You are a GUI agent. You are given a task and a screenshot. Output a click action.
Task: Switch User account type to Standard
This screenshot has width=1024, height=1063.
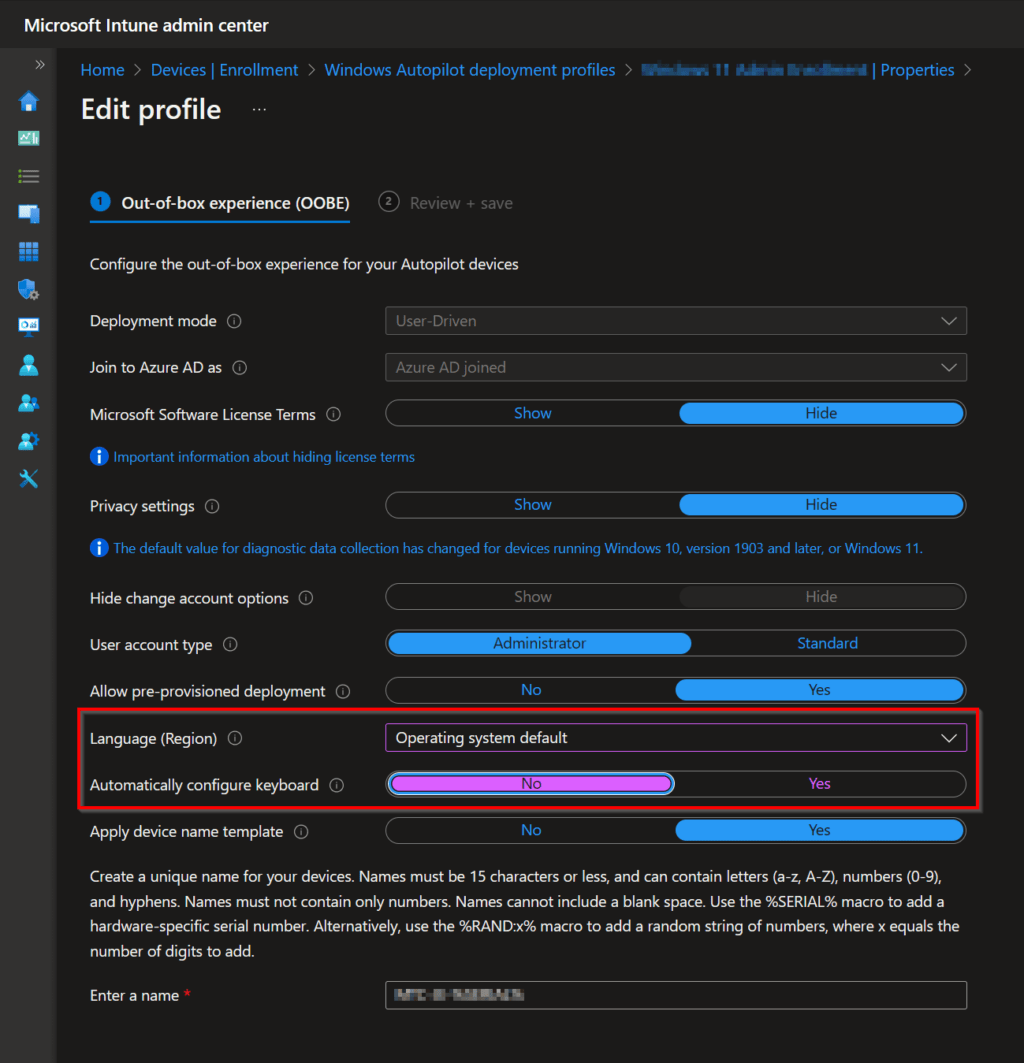pos(827,643)
